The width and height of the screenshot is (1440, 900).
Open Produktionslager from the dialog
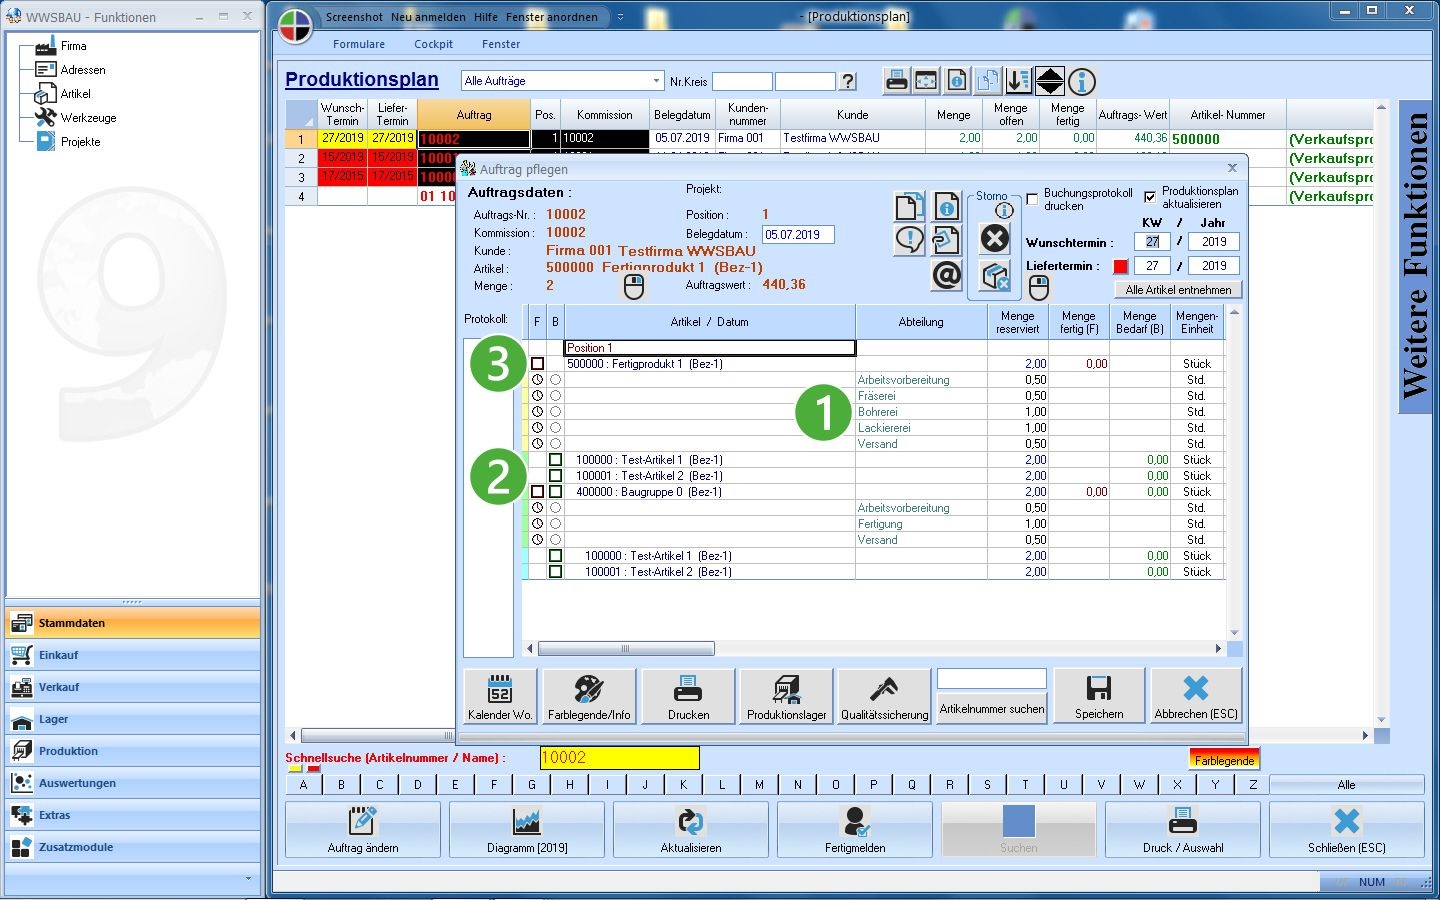click(787, 696)
